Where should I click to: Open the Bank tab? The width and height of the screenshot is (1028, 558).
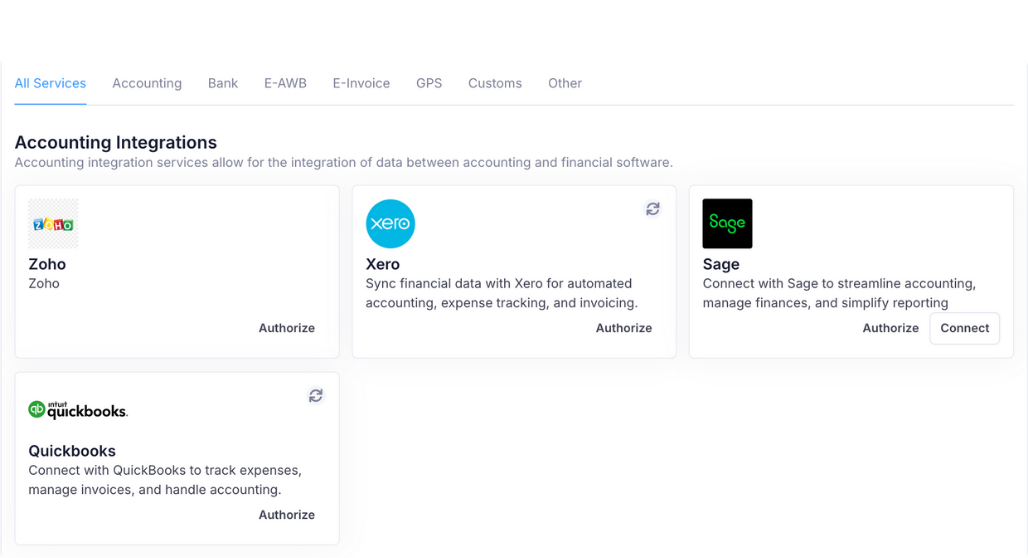(223, 83)
